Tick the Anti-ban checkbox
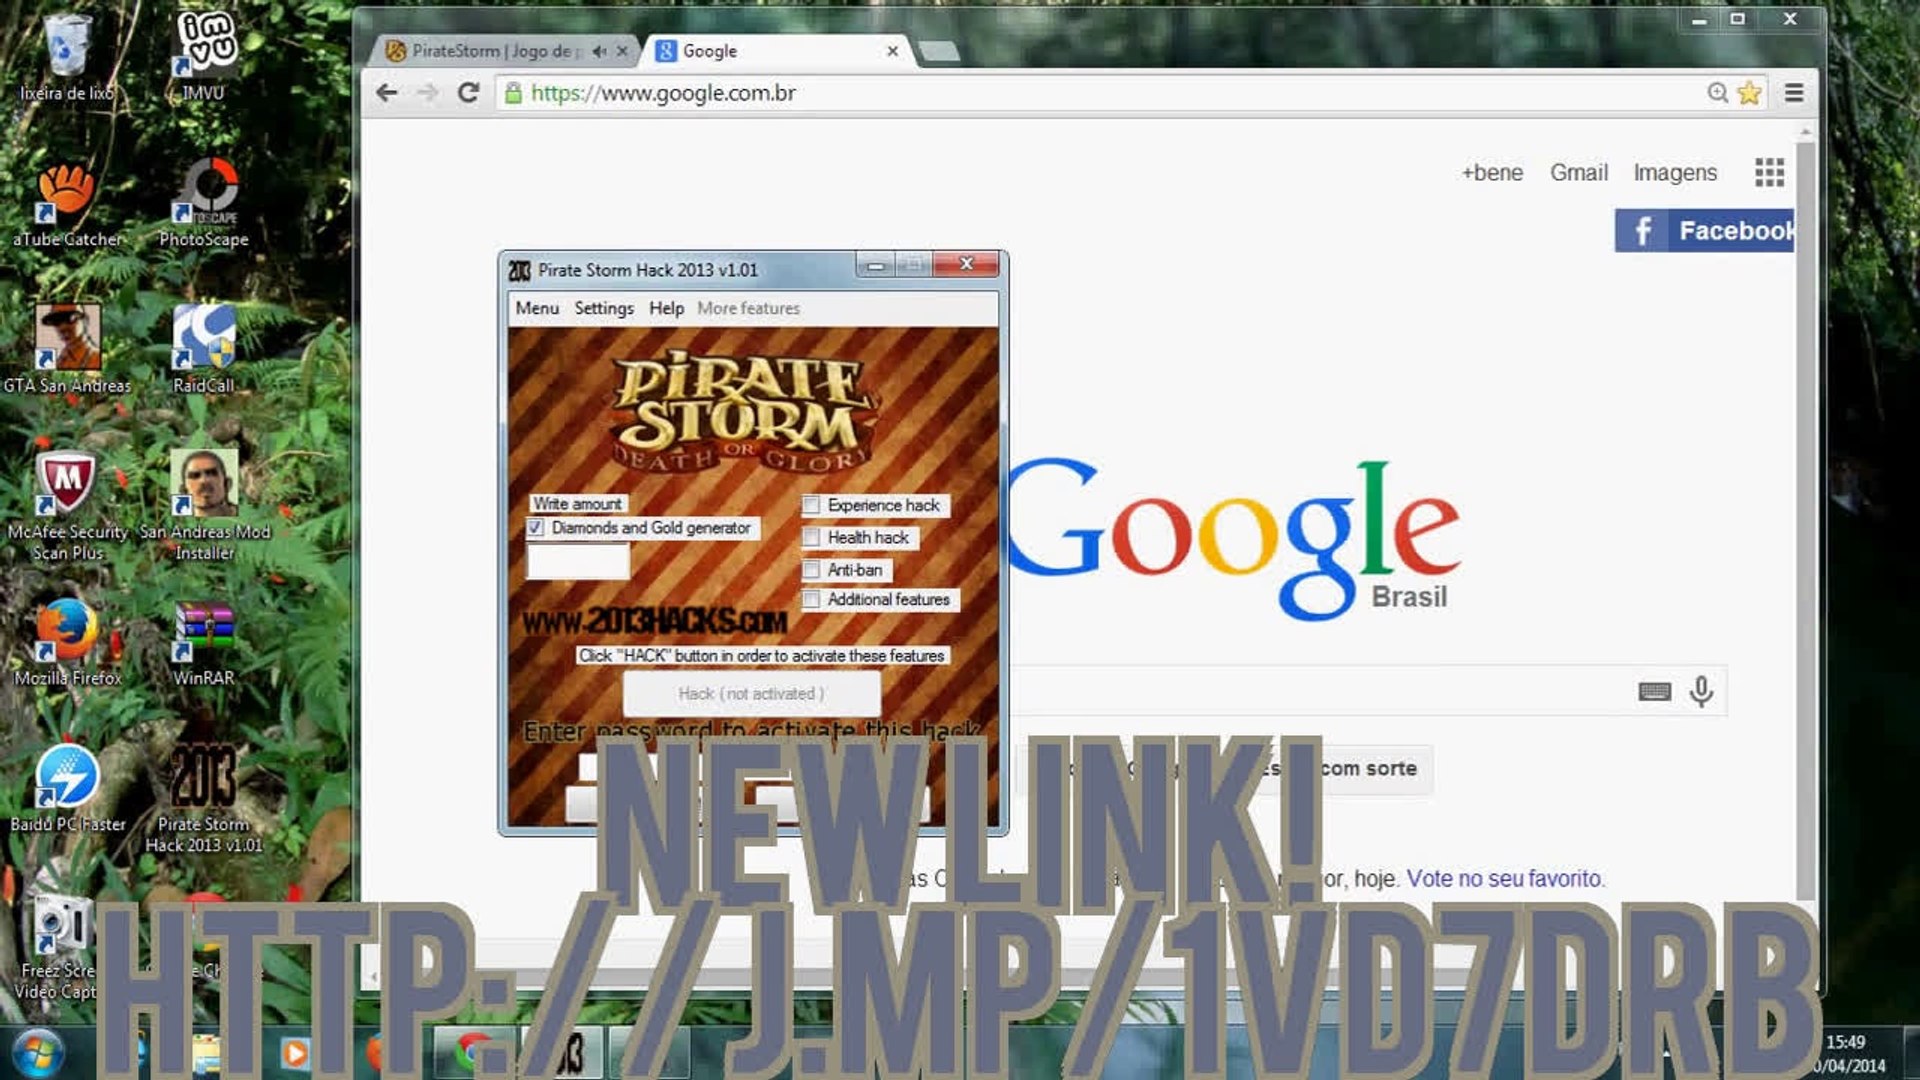This screenshot has width=1920, height=1080. [811, 570]
